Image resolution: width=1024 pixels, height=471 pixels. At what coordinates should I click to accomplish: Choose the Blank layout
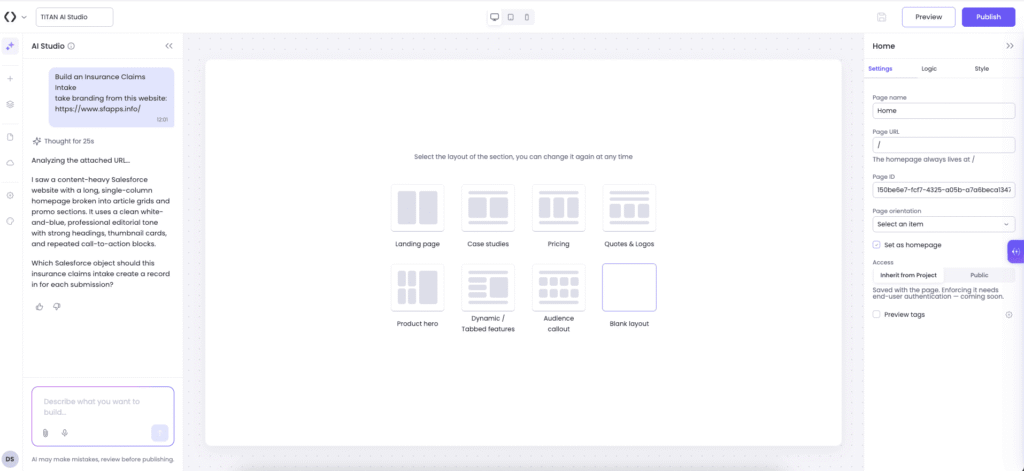[629, 287]
